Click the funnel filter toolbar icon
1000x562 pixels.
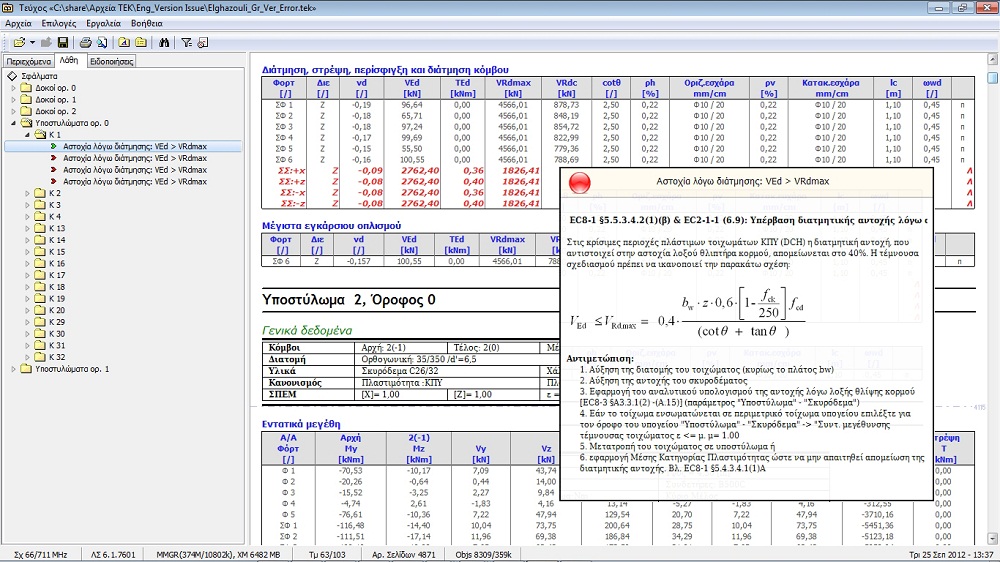point(186,43)
